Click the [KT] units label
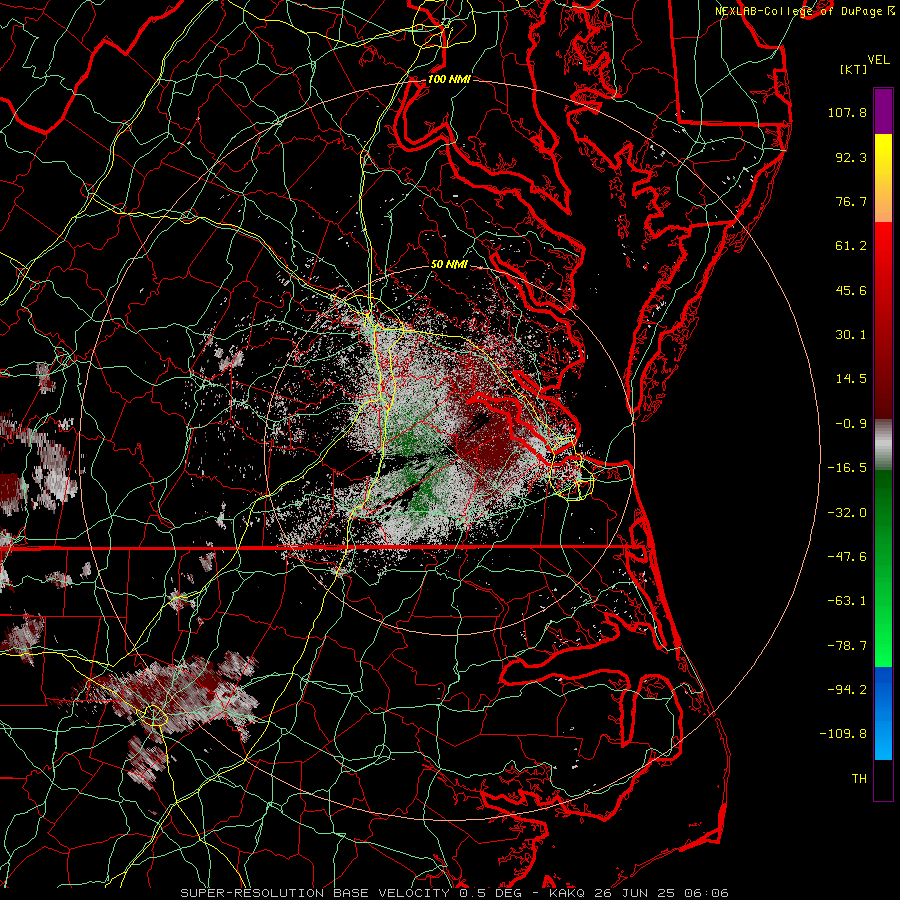 854,69
